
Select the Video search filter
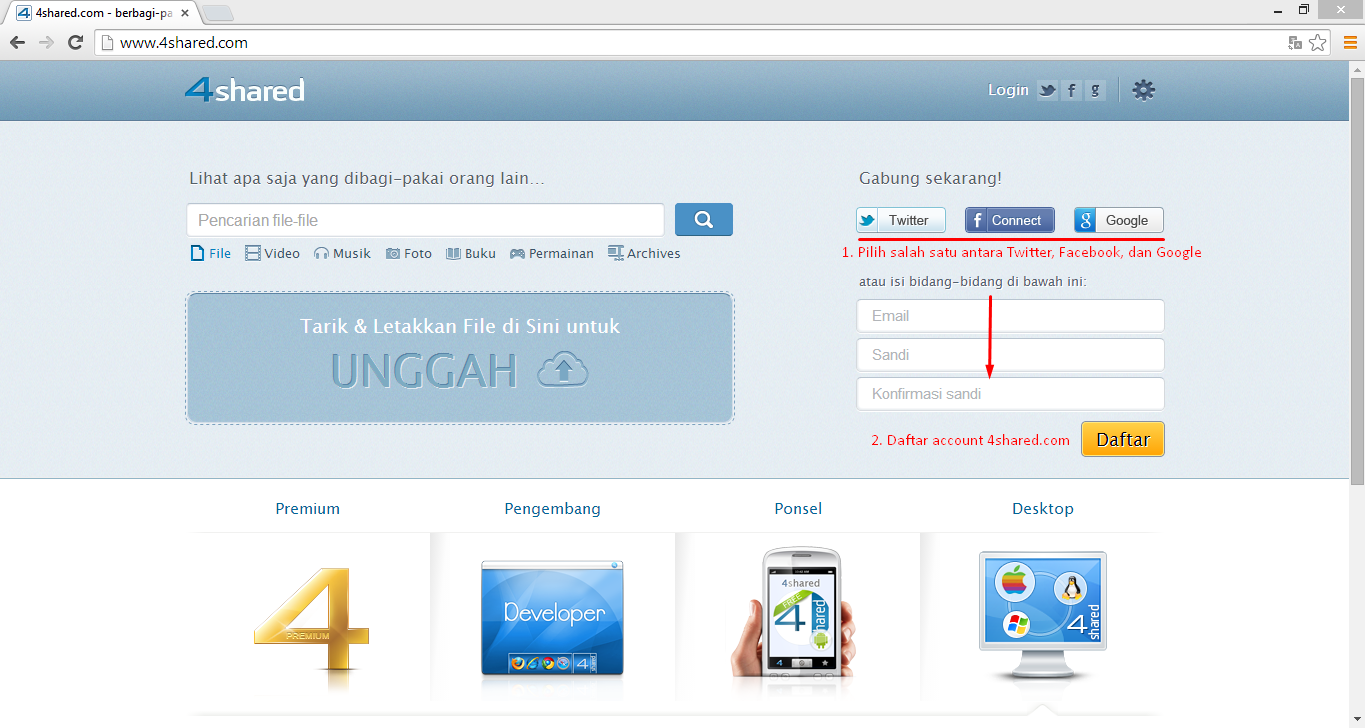tap(272, 254)
